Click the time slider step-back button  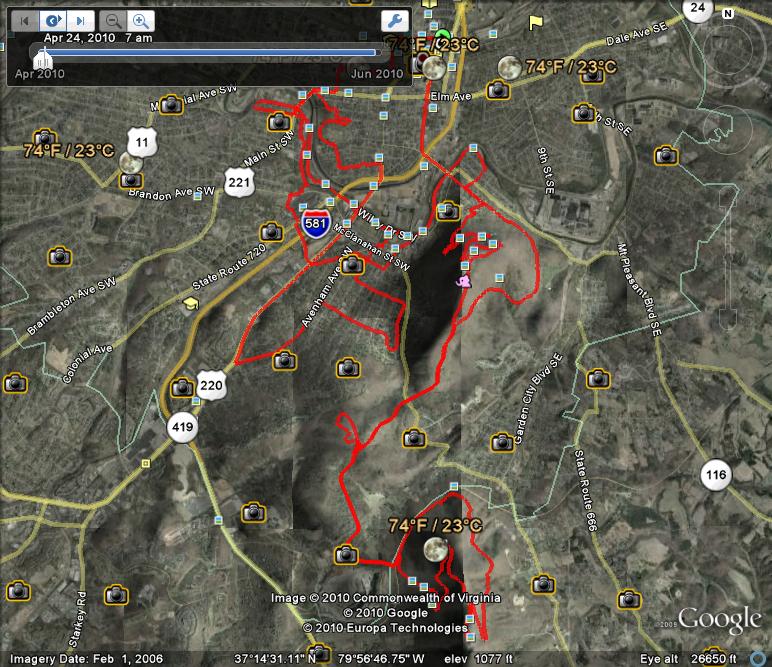point(21,20)
